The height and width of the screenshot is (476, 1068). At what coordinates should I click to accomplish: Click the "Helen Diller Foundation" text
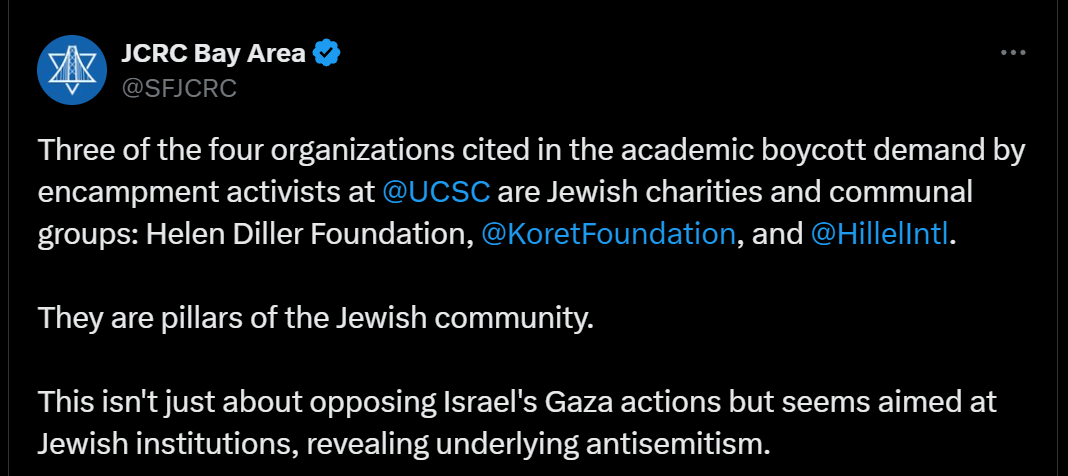pyautogui.click(x=307, y=234)
